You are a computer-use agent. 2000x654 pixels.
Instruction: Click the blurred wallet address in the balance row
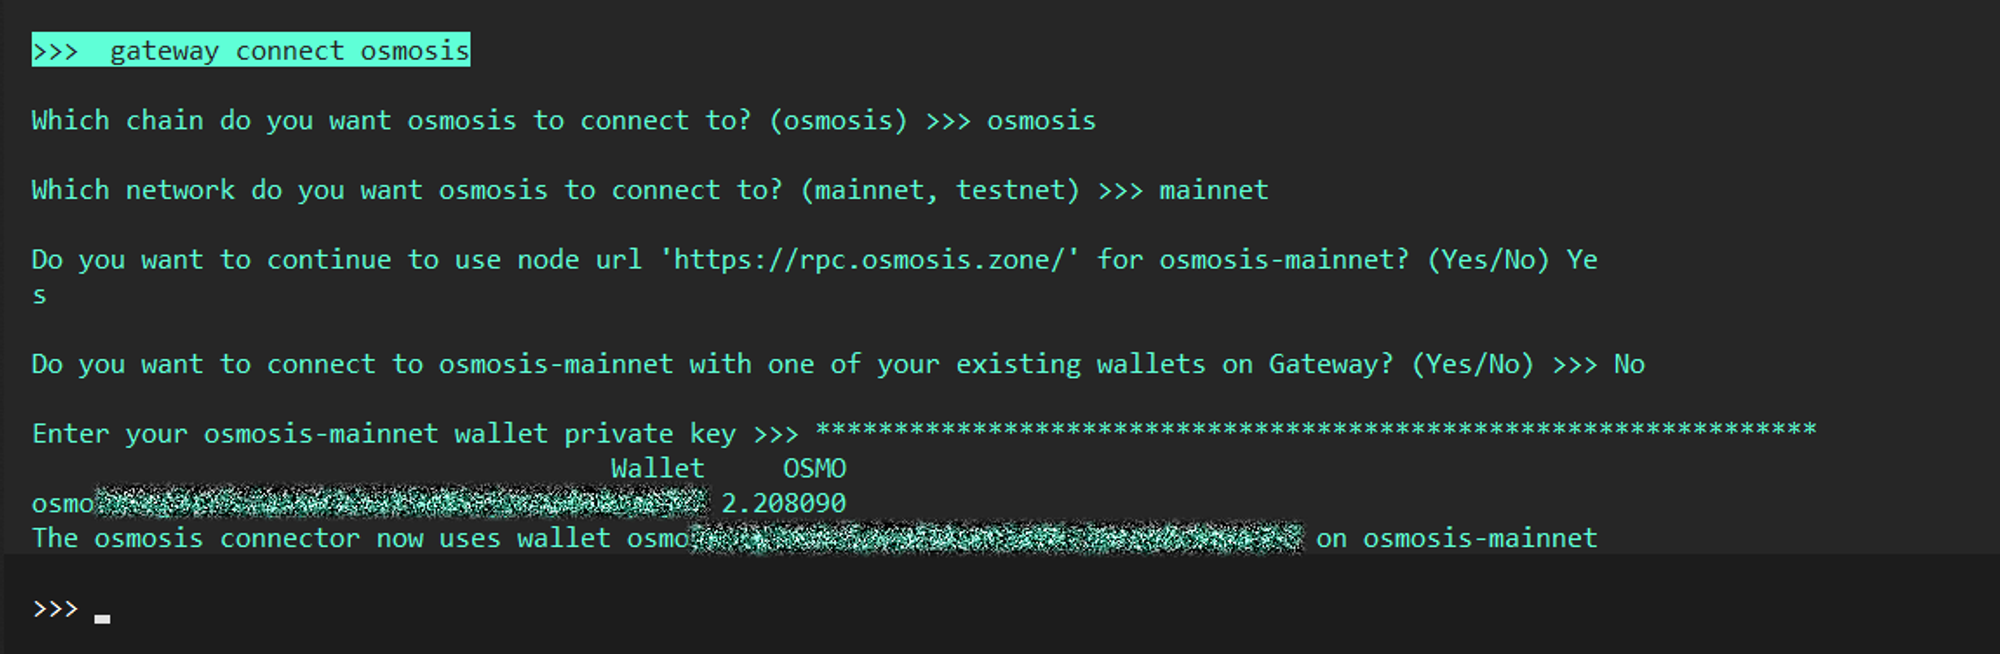(400, 502)
